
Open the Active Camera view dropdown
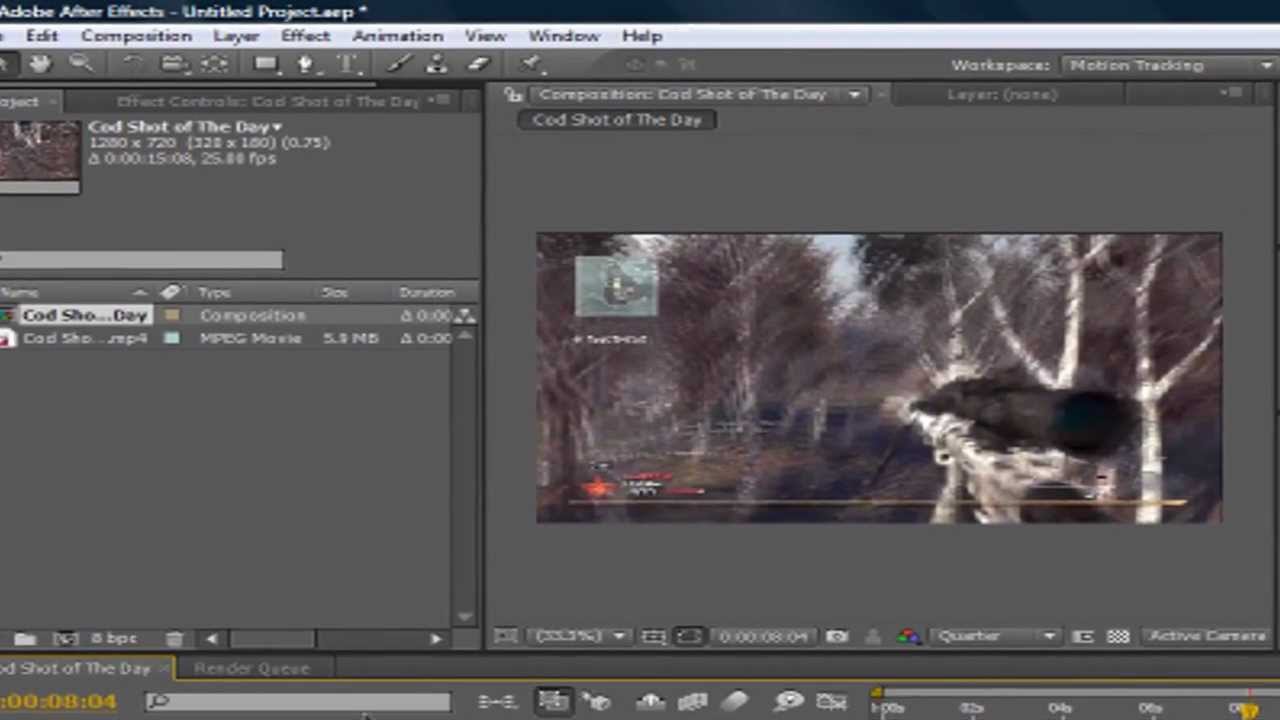[x=1208, y=636]
